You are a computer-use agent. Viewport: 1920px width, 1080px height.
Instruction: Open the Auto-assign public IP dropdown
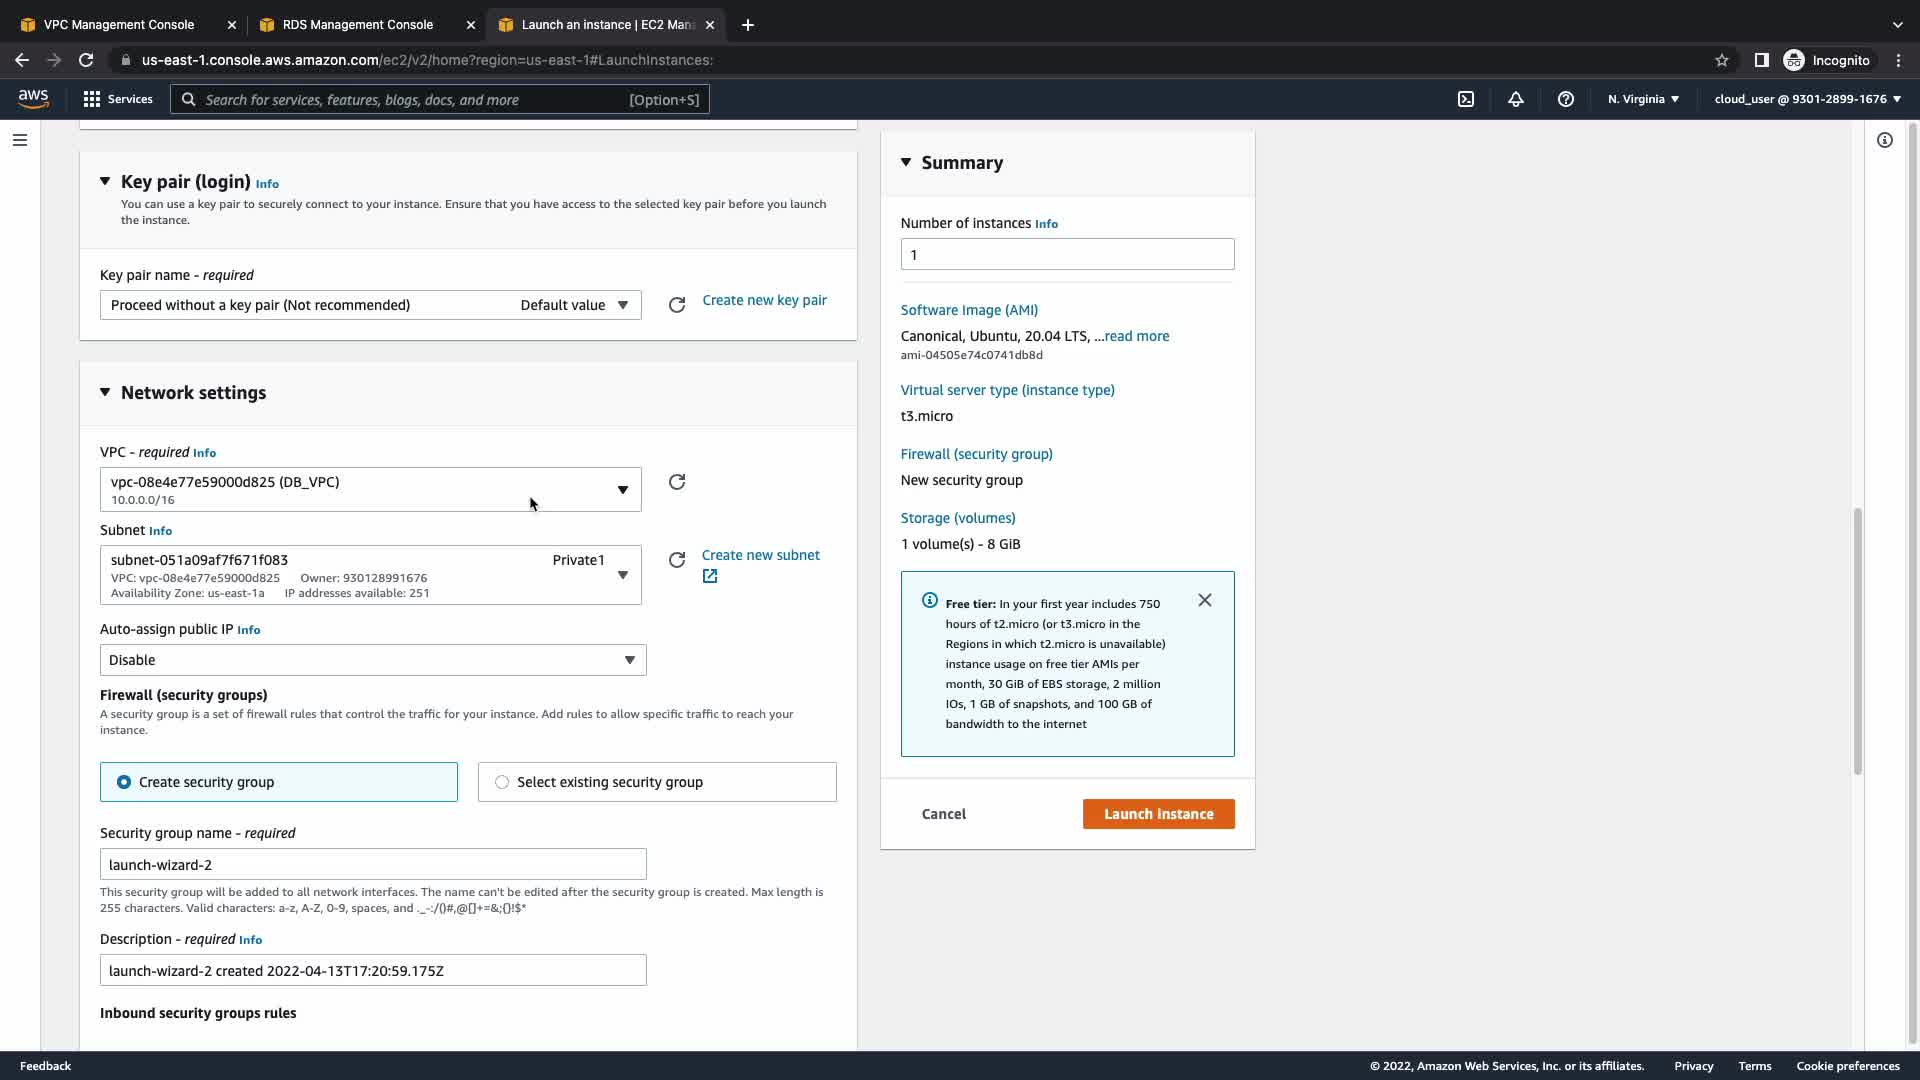[372, 660]
